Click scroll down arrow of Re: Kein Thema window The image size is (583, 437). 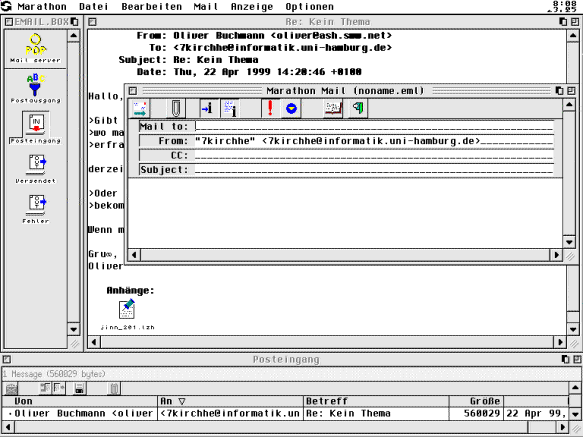[x=573, y=330]
